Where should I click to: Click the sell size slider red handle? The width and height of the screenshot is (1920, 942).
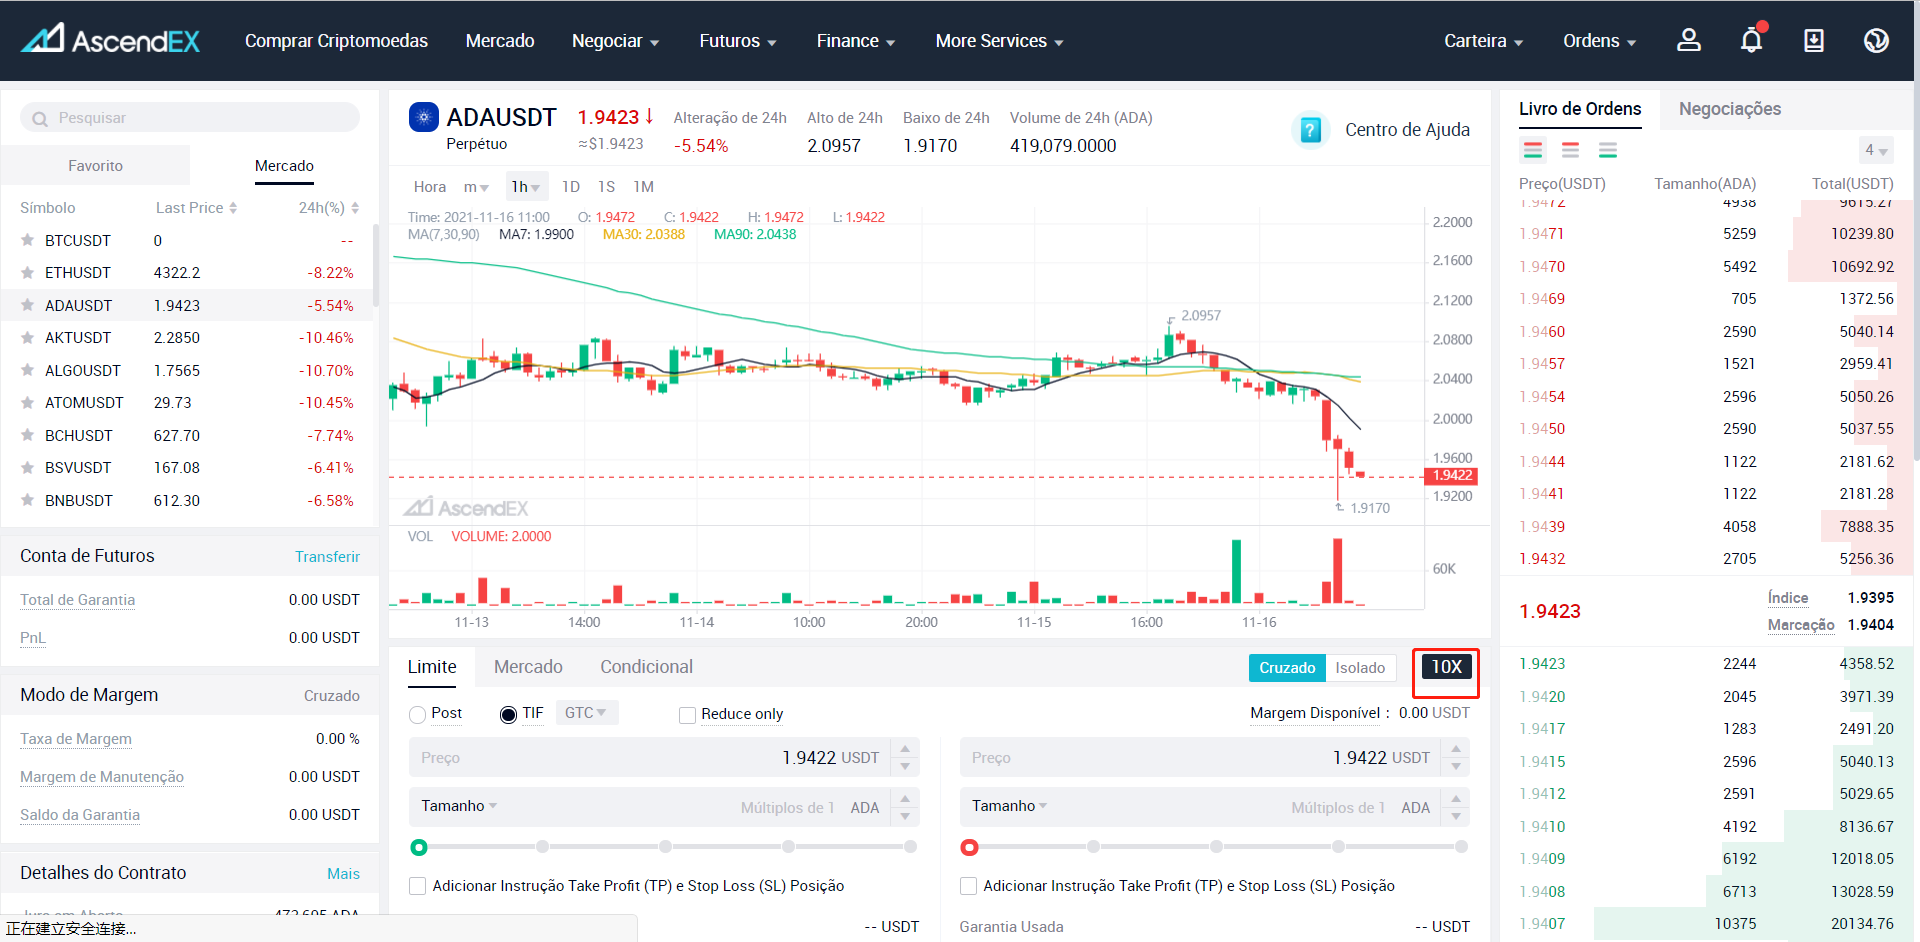[x=969, y=848]
